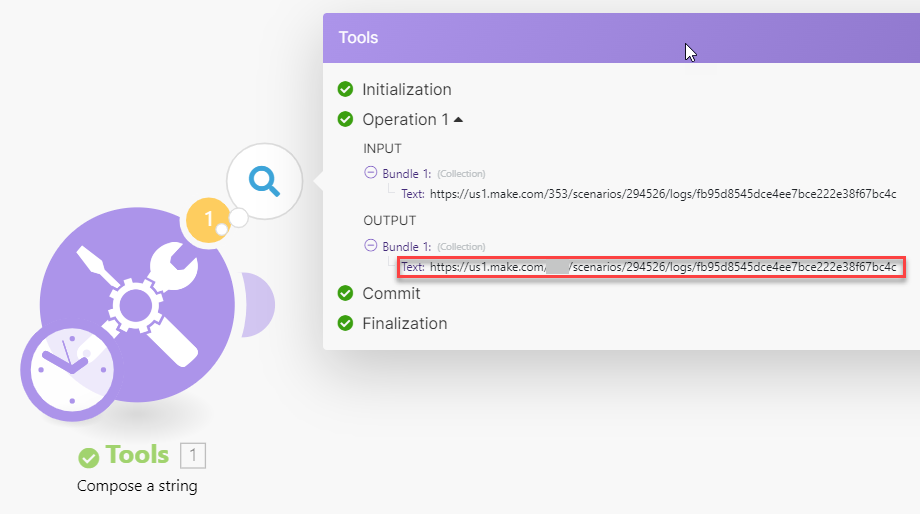Collapse Bundle 1 under OUTPUT
Viewport: 920px width, 514px height.
370,246
